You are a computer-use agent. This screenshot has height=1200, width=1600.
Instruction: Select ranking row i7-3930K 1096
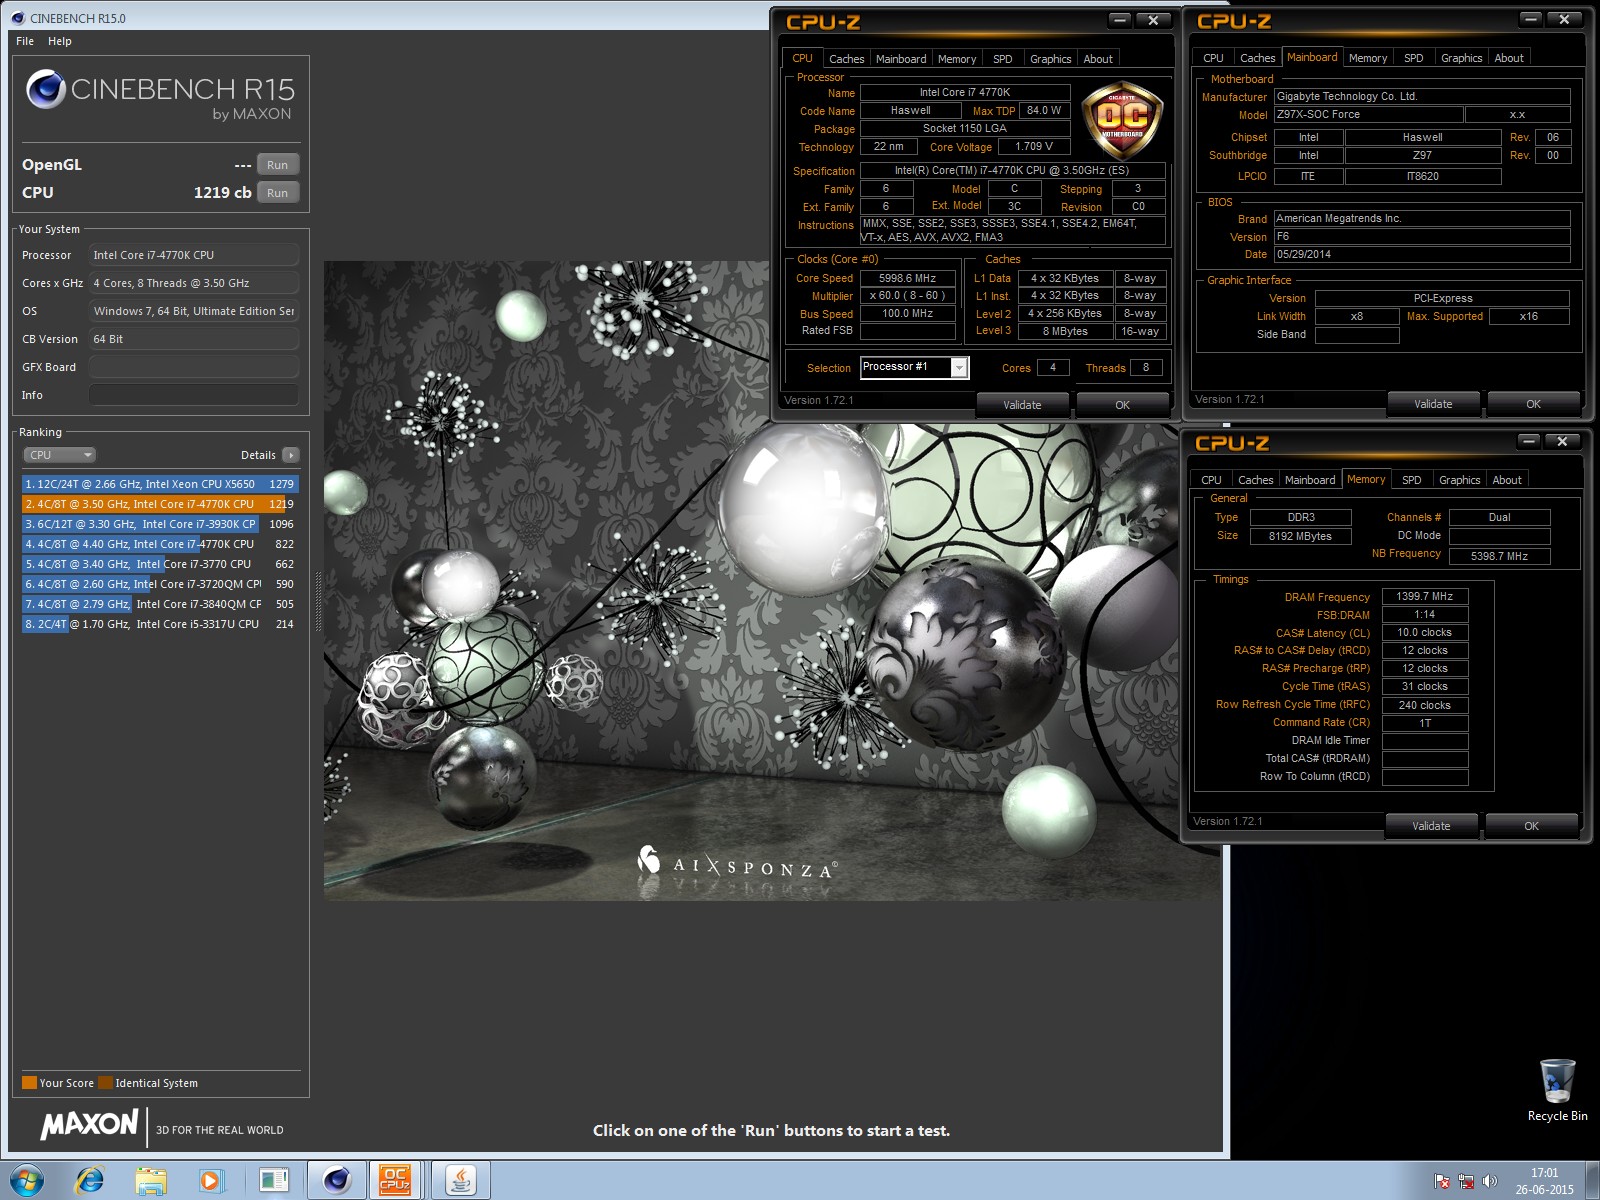[x=160, y=524]
